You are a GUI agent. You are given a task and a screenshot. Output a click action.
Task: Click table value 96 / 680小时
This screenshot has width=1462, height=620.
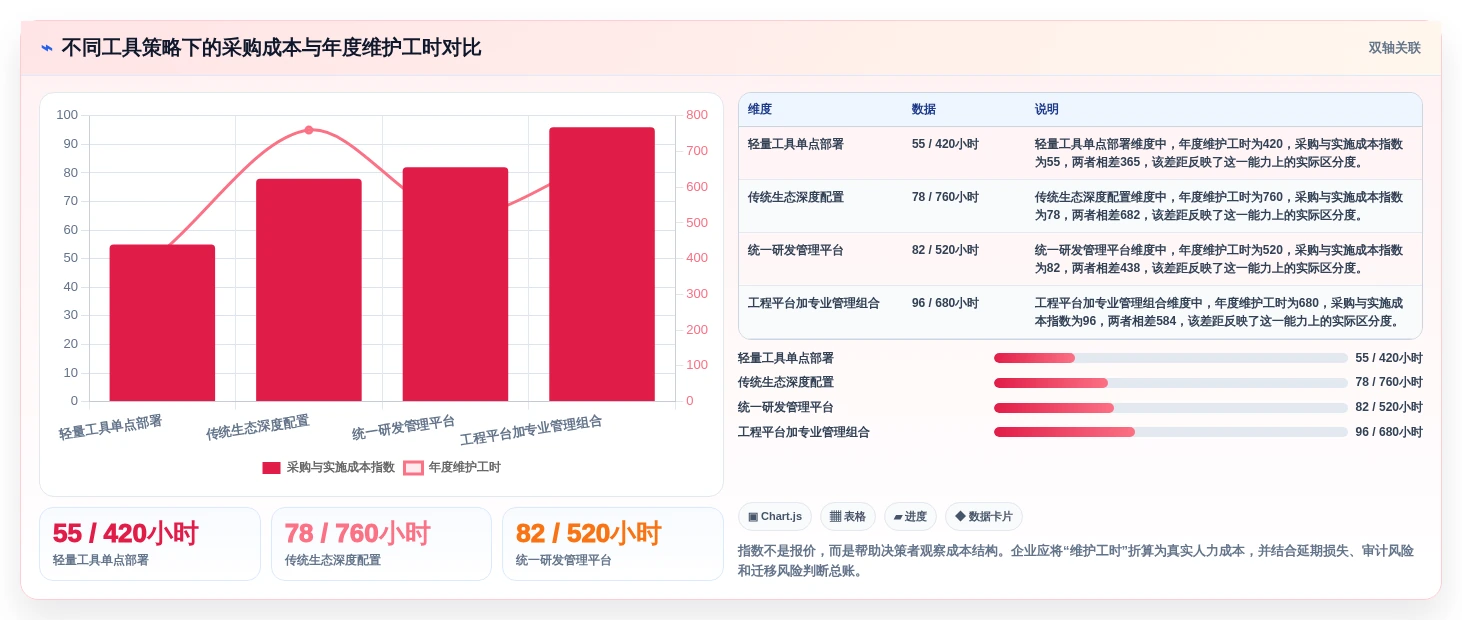tap(945, 303)
